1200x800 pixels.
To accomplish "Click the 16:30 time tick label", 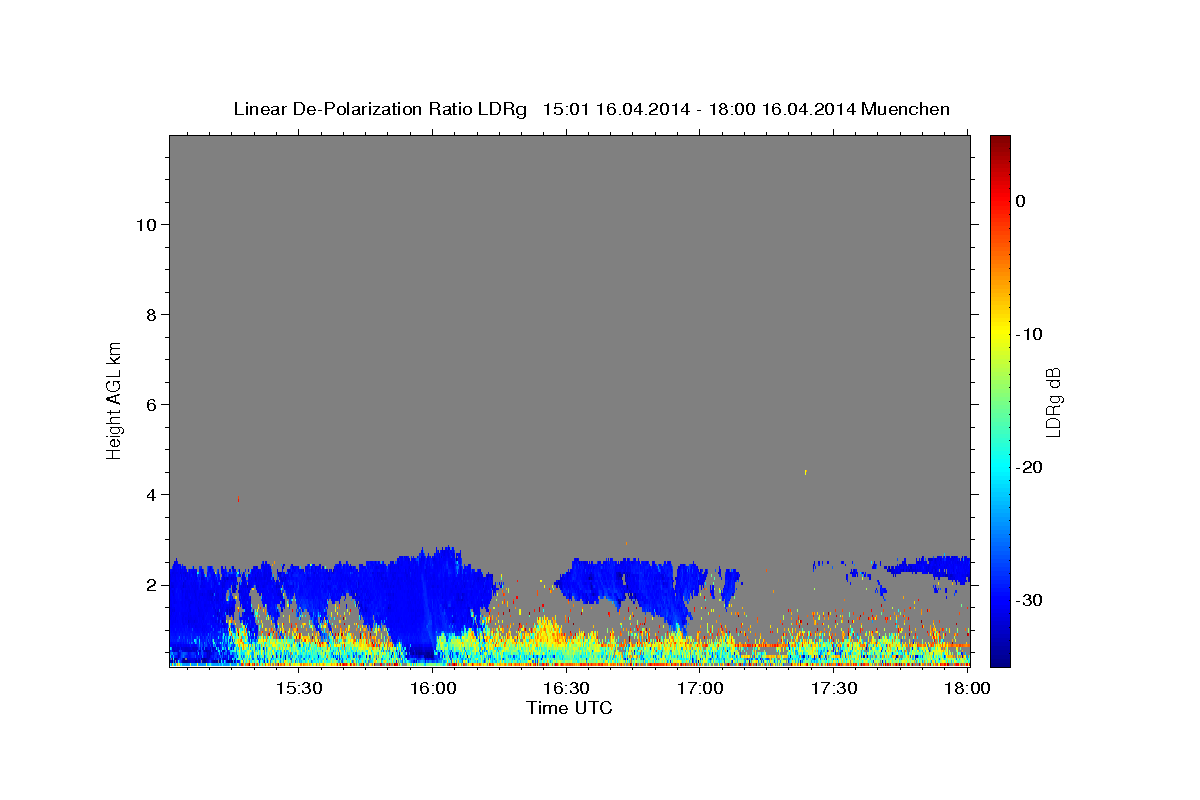I will (x=567, y=688).
